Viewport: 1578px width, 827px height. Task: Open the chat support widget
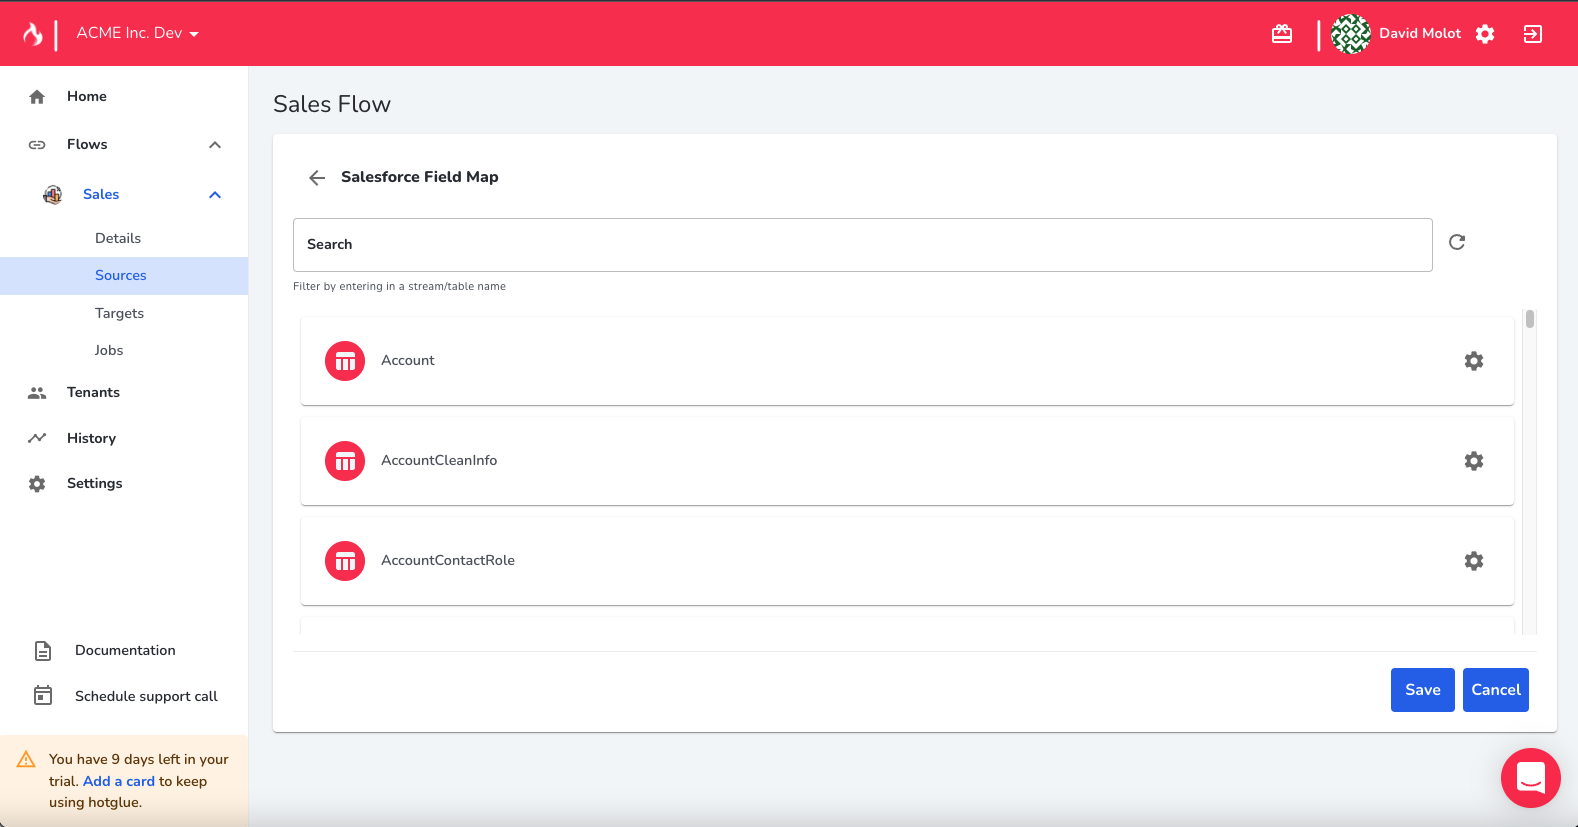click(x=1531, y=778)
